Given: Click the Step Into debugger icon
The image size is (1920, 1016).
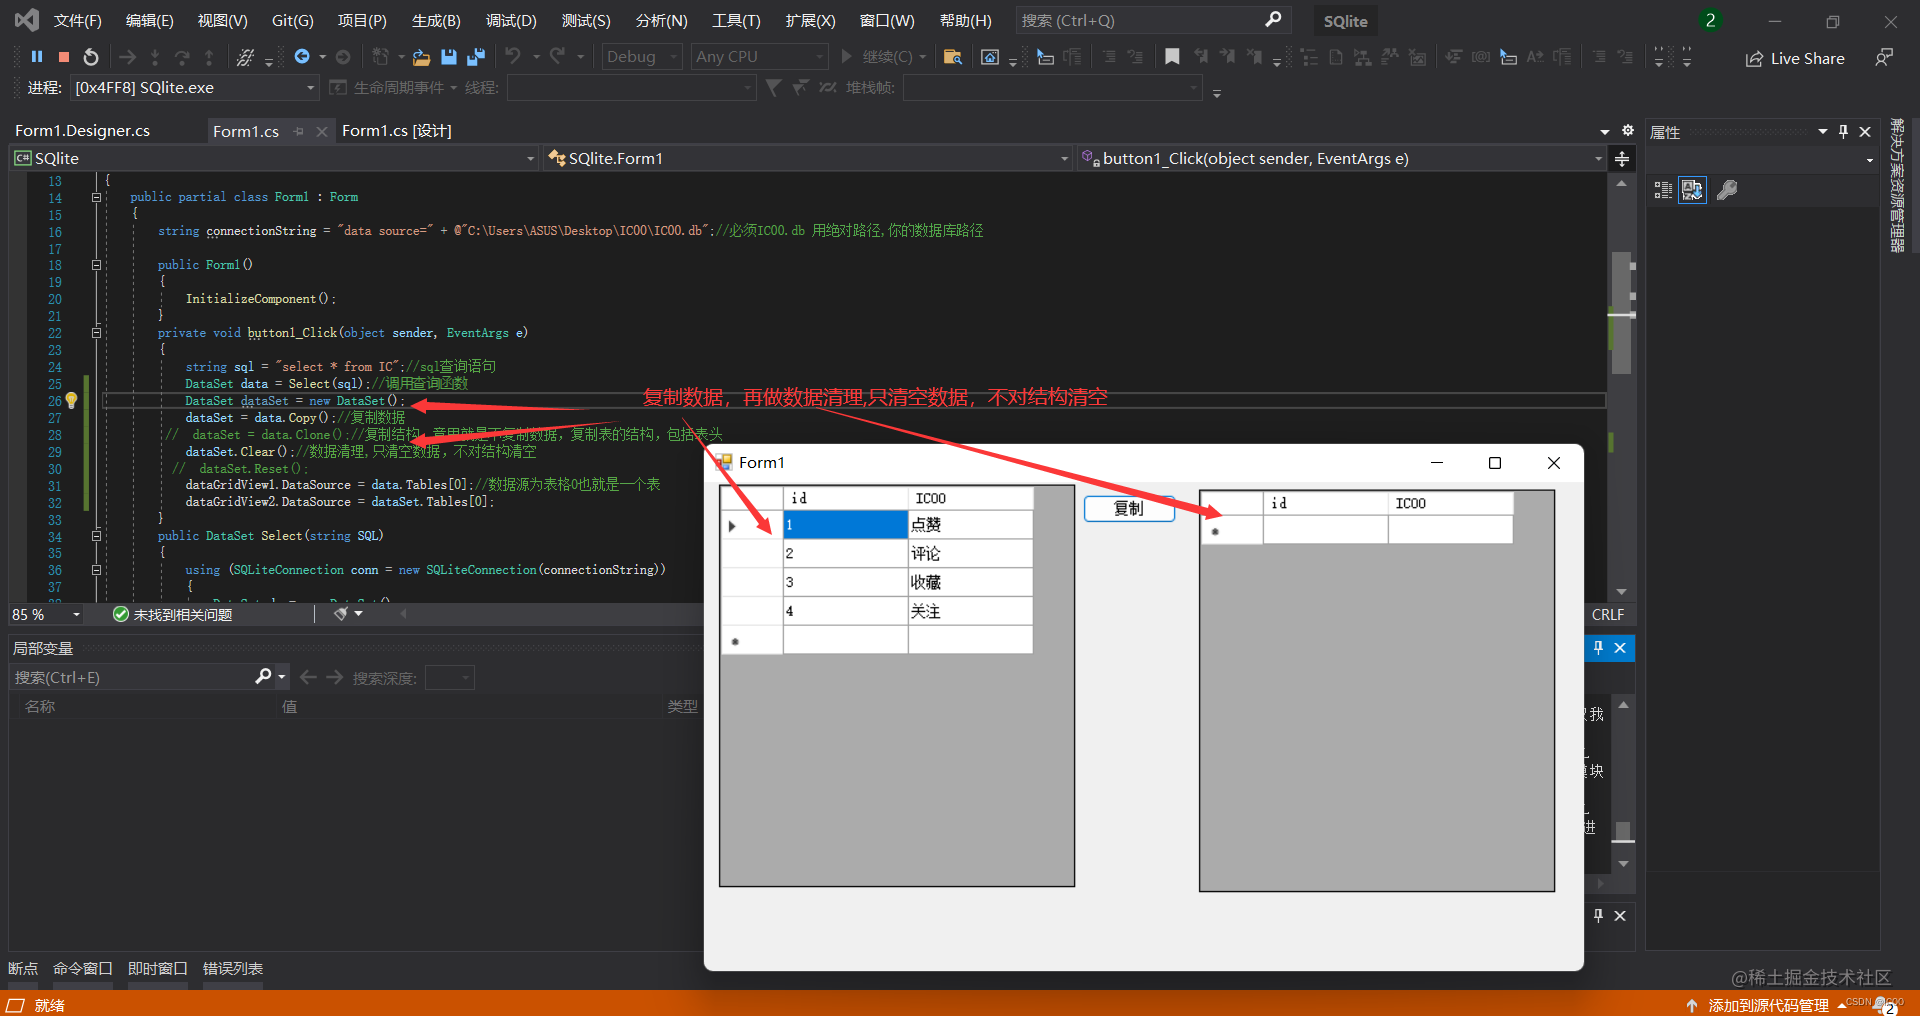Looking at the screenshot, I should tap(155, 56).
